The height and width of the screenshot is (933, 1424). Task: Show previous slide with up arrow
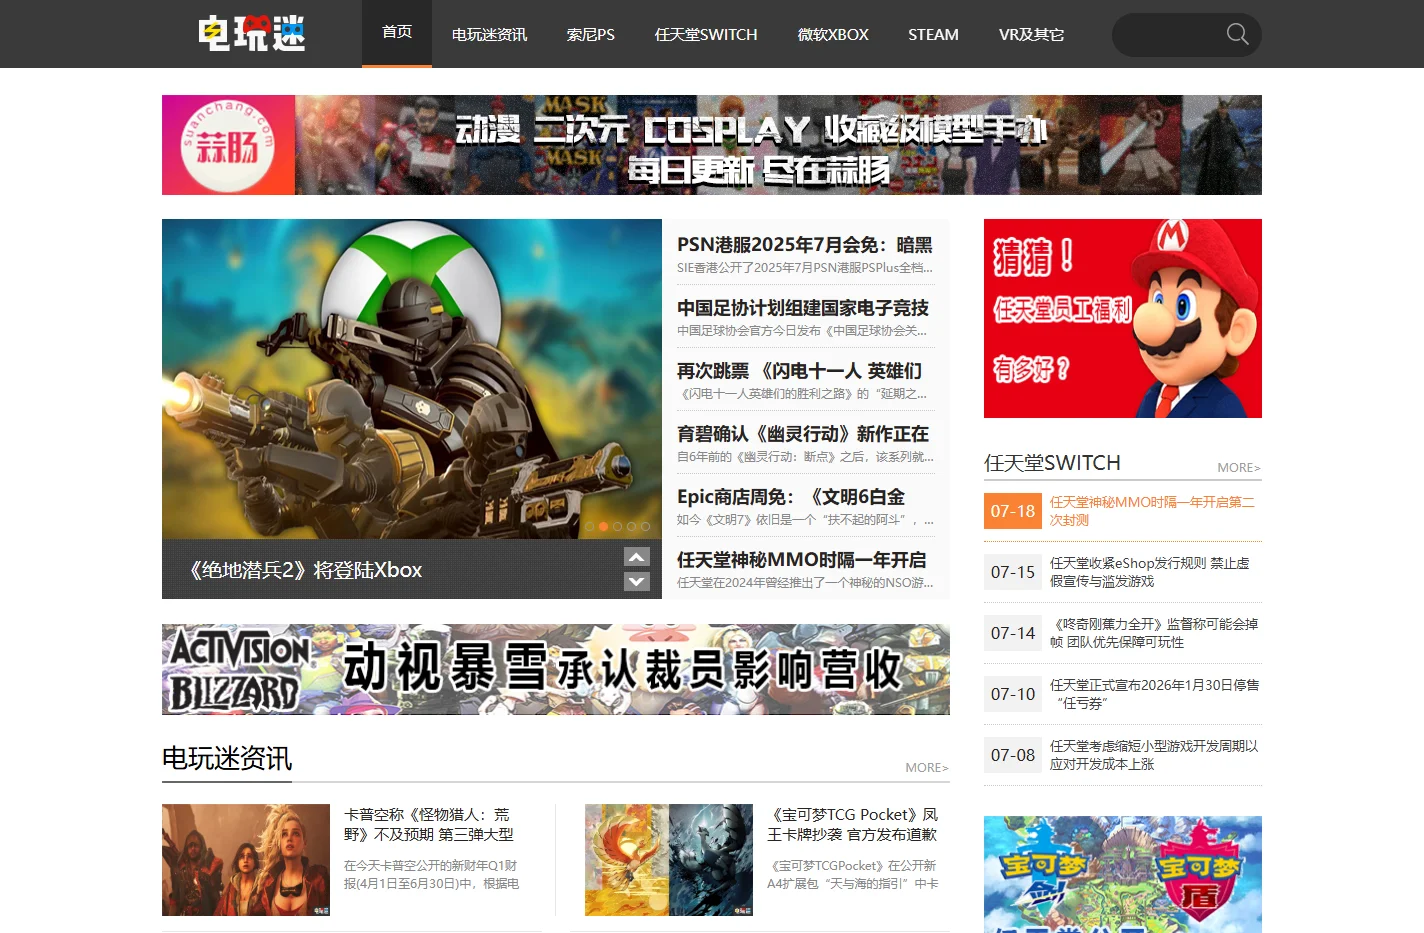click(x=637, y=557)
